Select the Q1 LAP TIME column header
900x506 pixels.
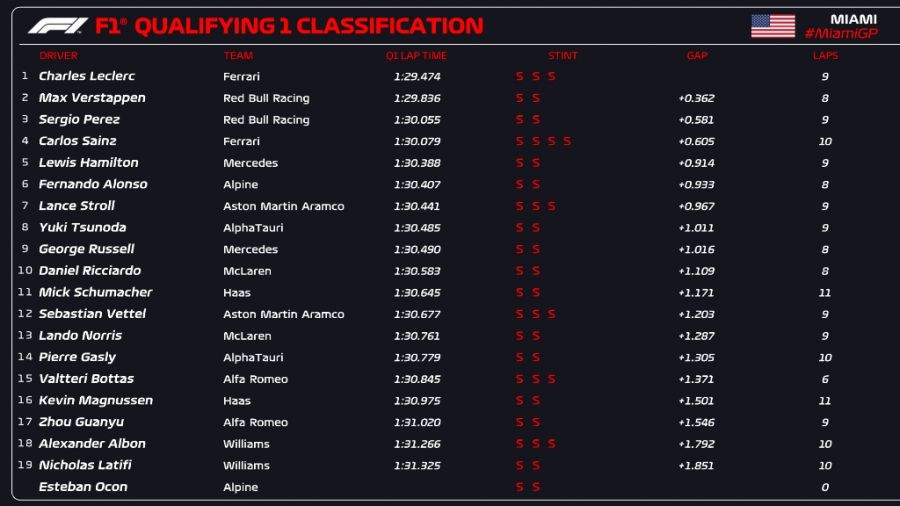point(416,56)
